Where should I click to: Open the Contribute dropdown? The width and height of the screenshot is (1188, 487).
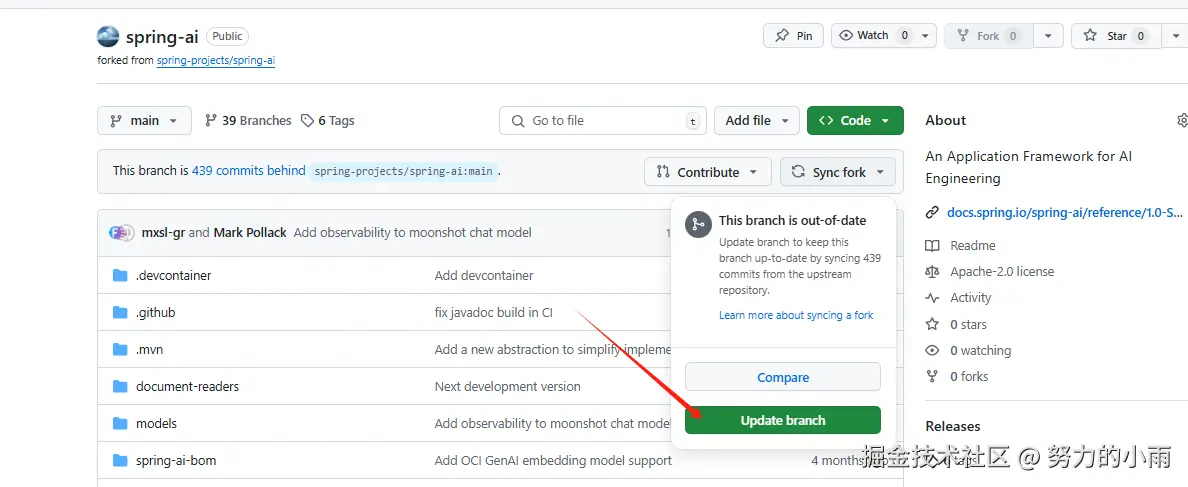[707, 172]
